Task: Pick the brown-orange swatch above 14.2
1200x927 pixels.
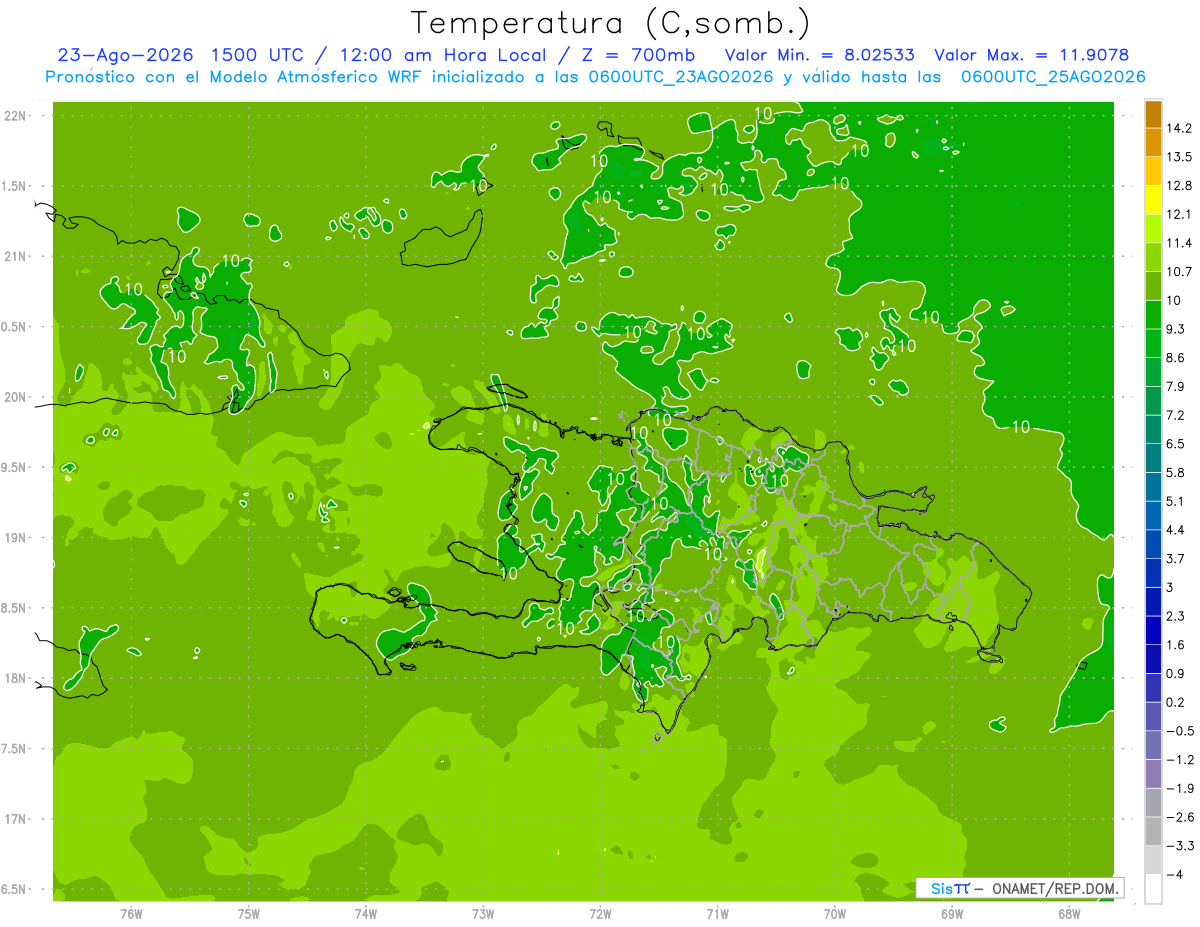Action: [x=1153, y=114]
